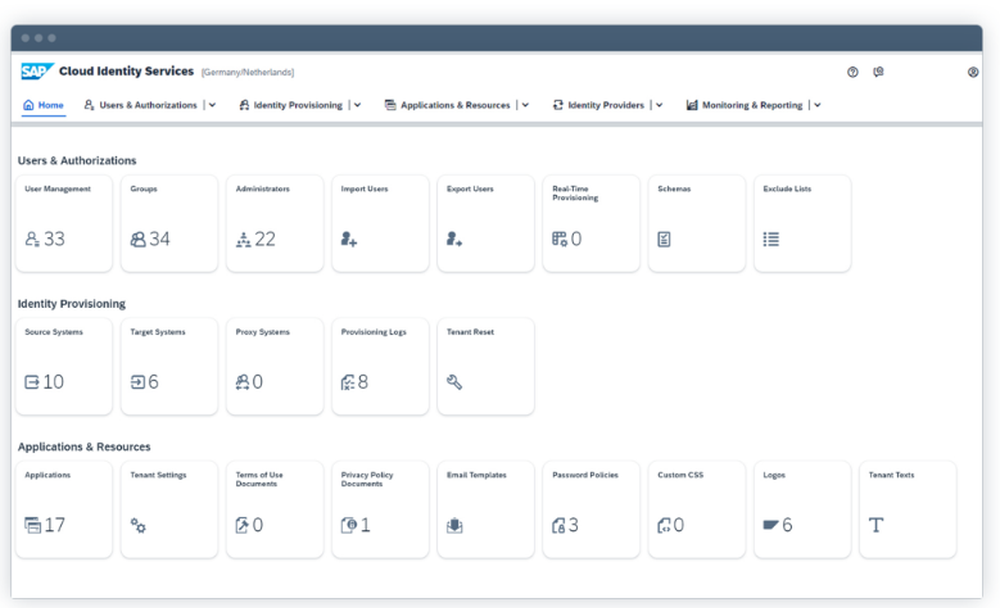Open Password Policies
Image resolution: width=1000 pixels, height=608 pixels.
click(x=560, y=523)
